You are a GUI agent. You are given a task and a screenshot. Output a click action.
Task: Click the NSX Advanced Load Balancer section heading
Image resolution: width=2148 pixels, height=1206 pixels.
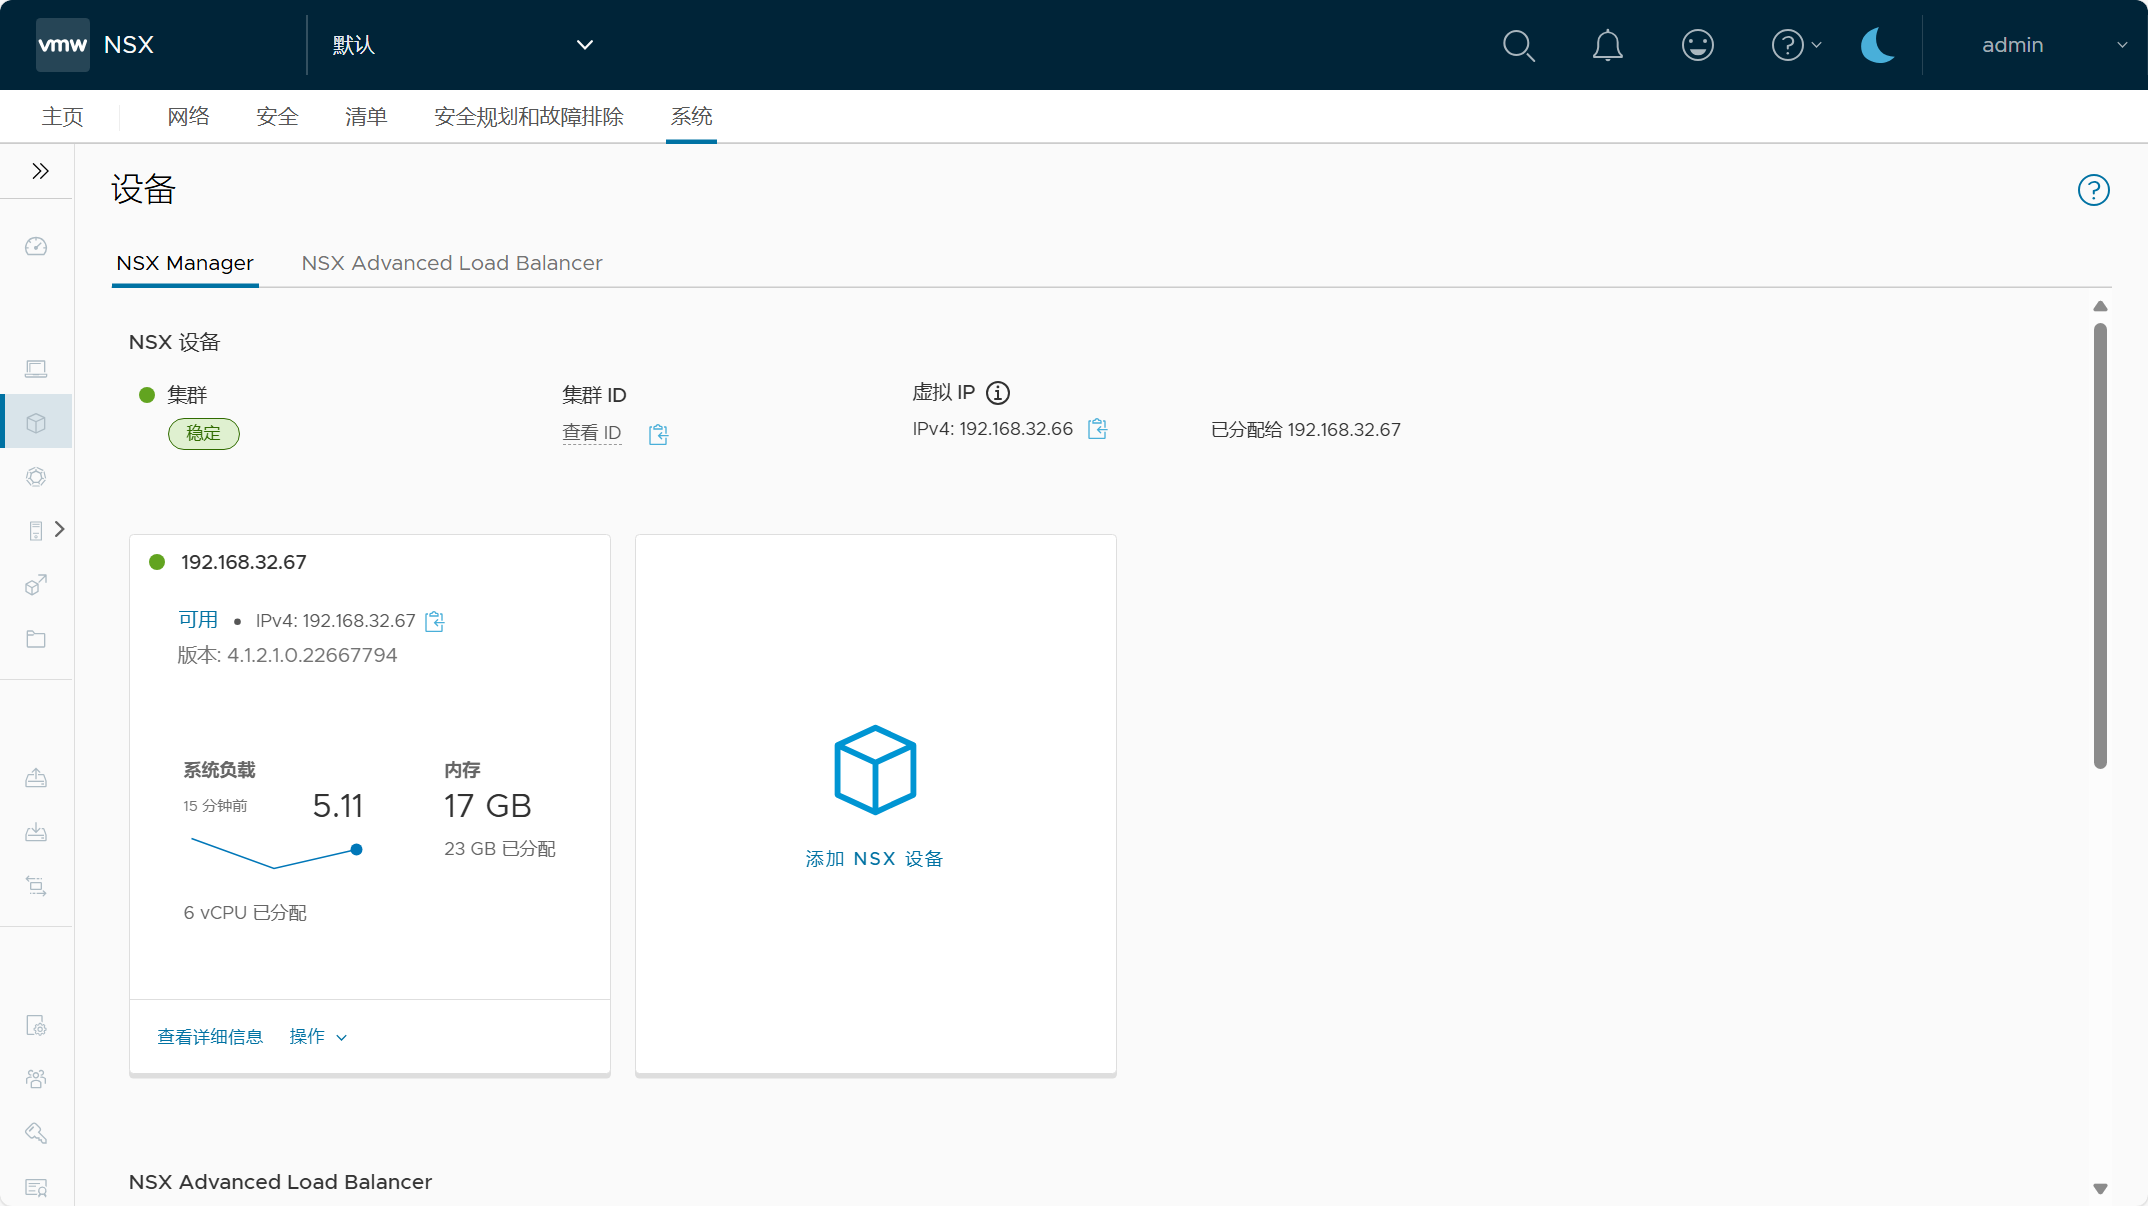coord(280,1182)
